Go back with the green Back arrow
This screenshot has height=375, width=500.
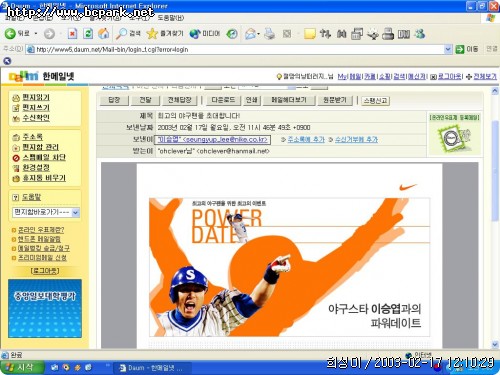(10, 34)
